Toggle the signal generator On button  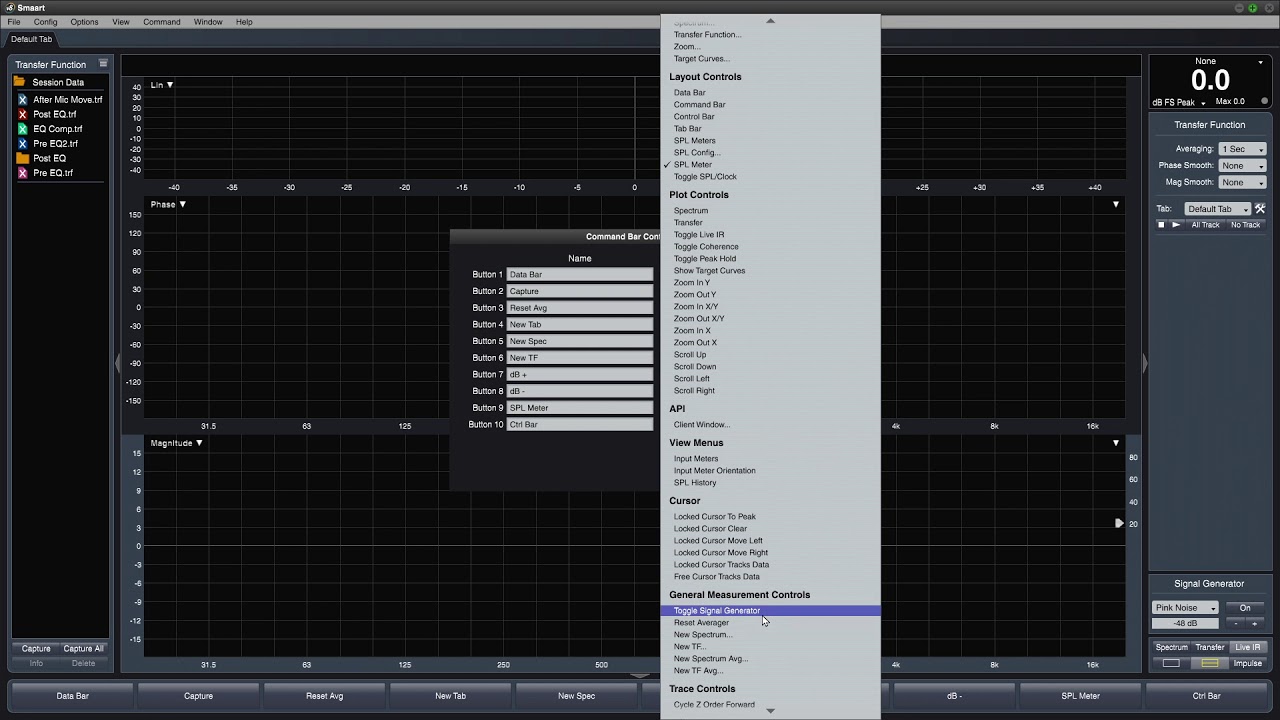click(x=1245, y=608)
